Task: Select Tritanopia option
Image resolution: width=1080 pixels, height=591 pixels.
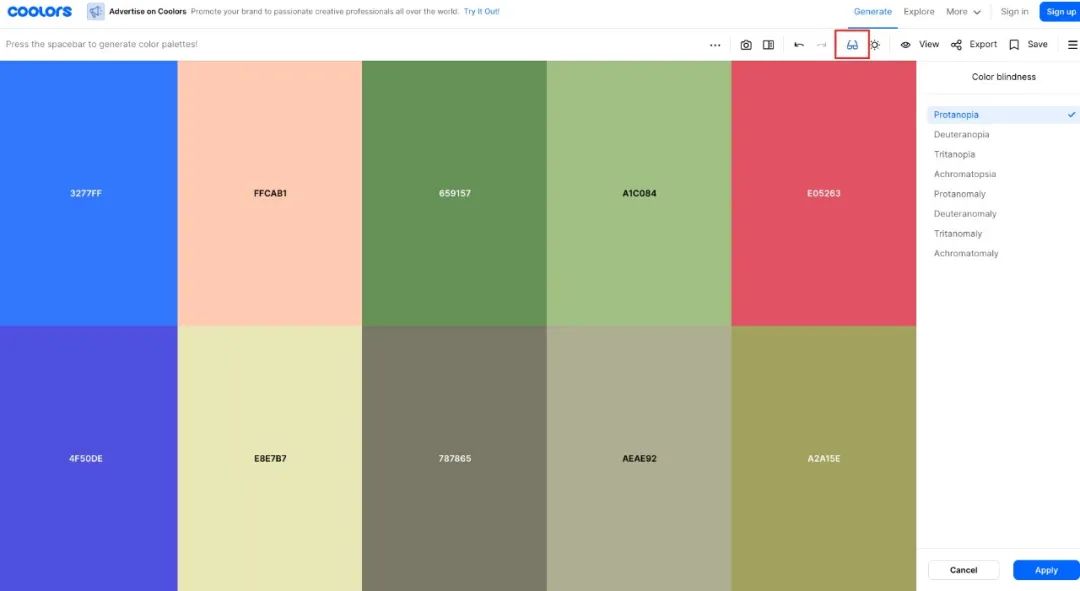Action: click(x=1003, y=154)
